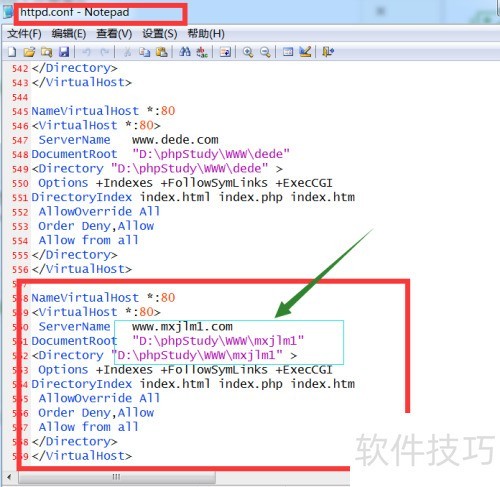Click </VirtualHost> on line 543
The image size is (500, 487).
point(82,82)
